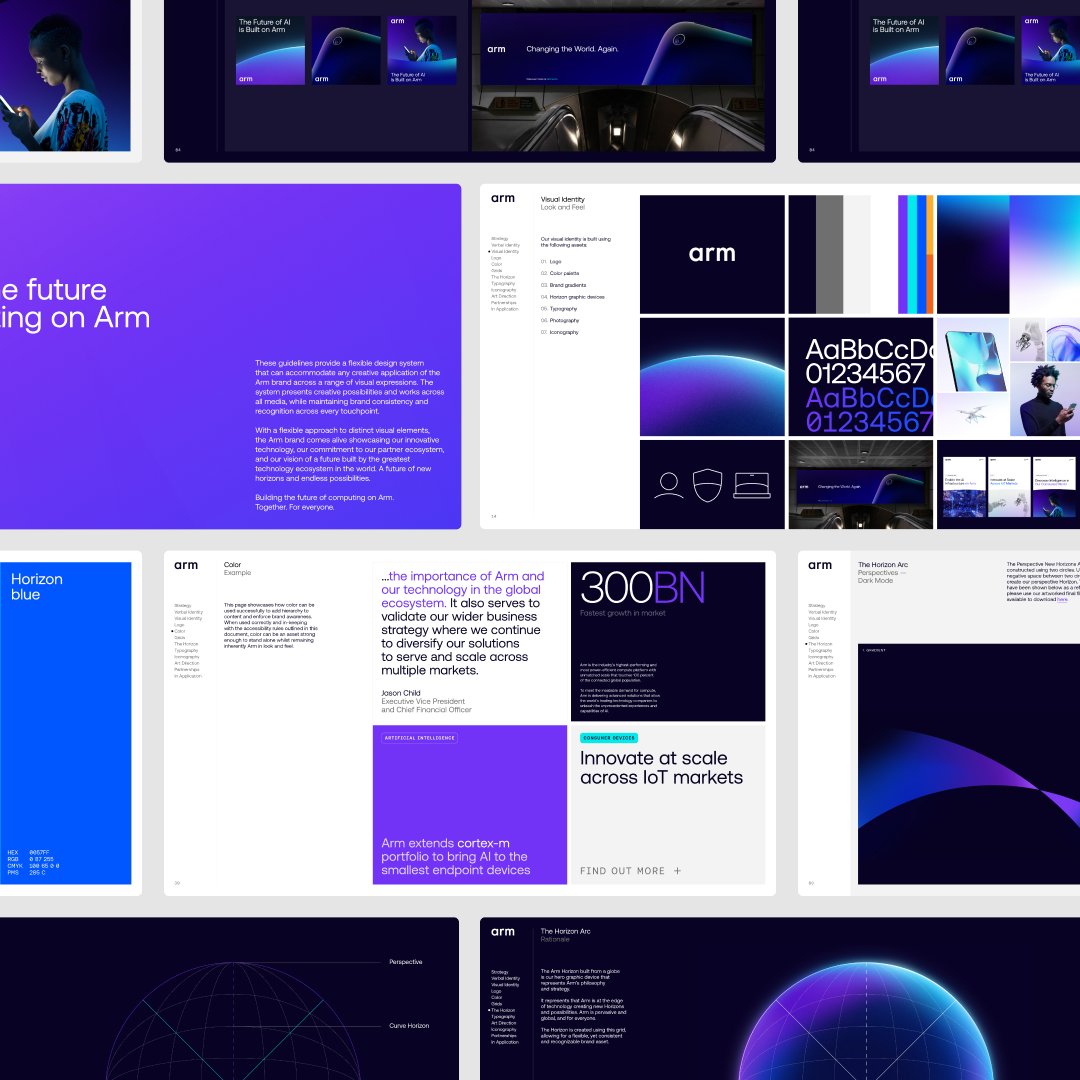Pick the gray stripe in the color palette
The image size is (1080, 1080).
pyautogui.click(x=829, y=254)
